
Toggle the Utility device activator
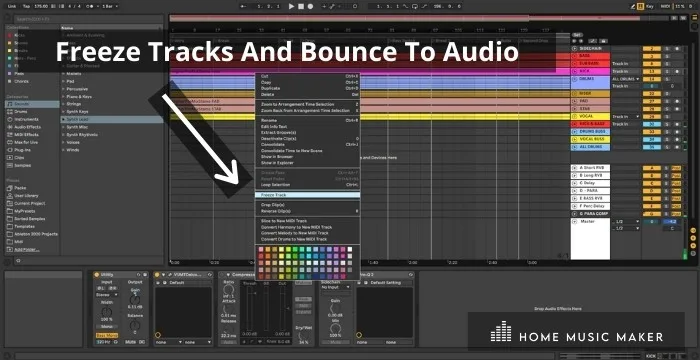(96, 275)
